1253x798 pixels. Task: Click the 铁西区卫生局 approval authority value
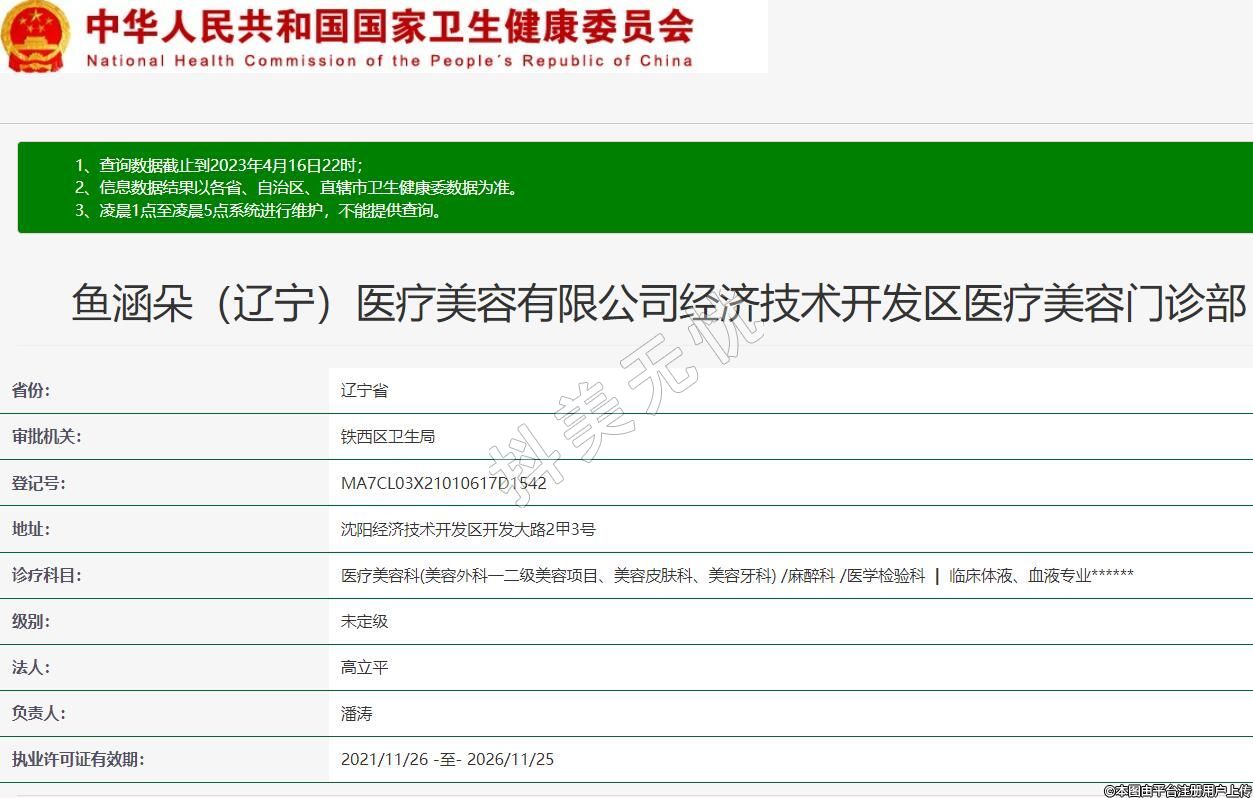pos(388,436)
